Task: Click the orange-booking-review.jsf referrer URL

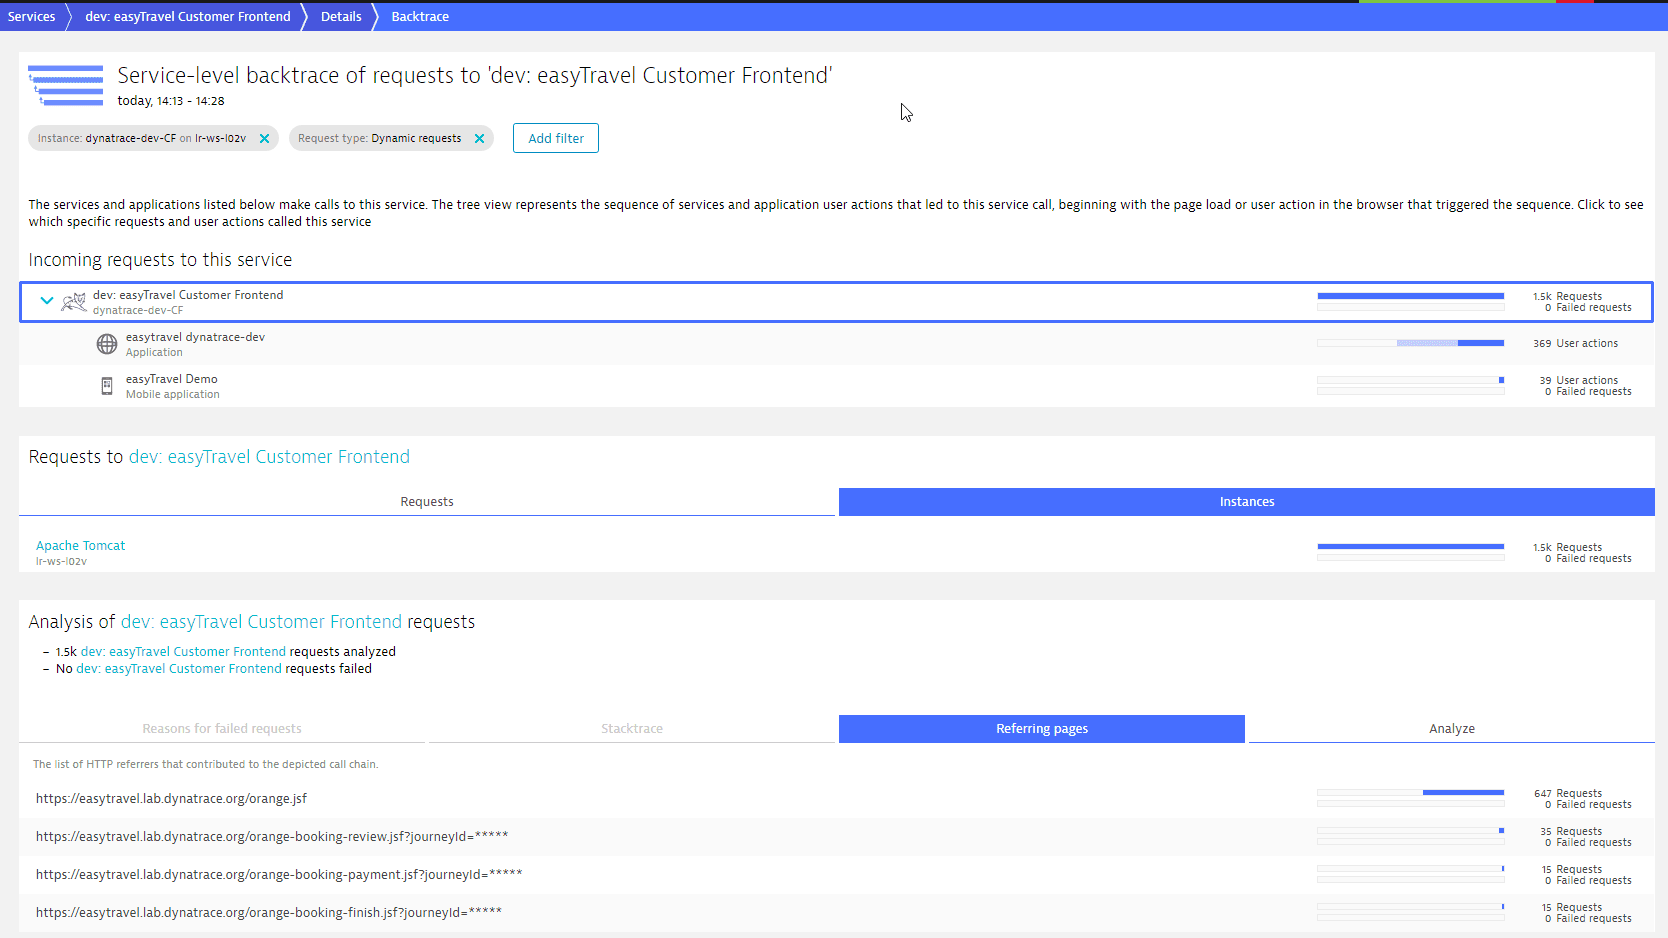Action: 272,837
